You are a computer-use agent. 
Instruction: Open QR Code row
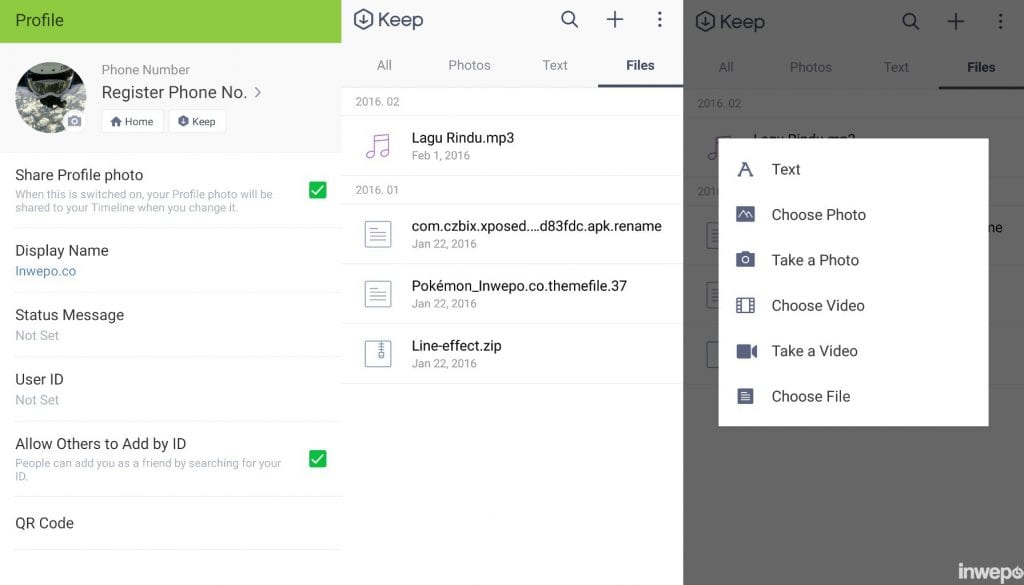170,523
